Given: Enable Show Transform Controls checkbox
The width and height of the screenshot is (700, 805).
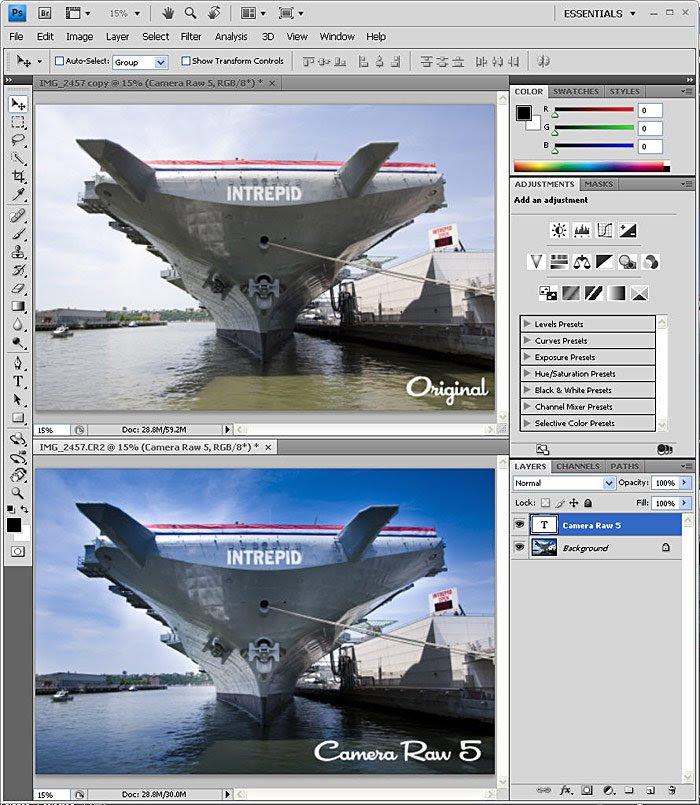Looking at the screenshot, I should (x=185, y=61).
